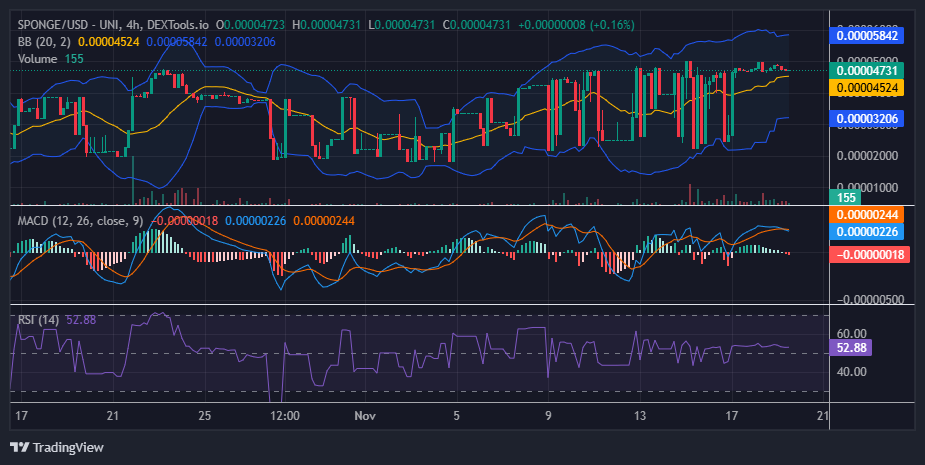Click the TradingView logo
This screenshot has height=465, width=925.
coord(57,447)
